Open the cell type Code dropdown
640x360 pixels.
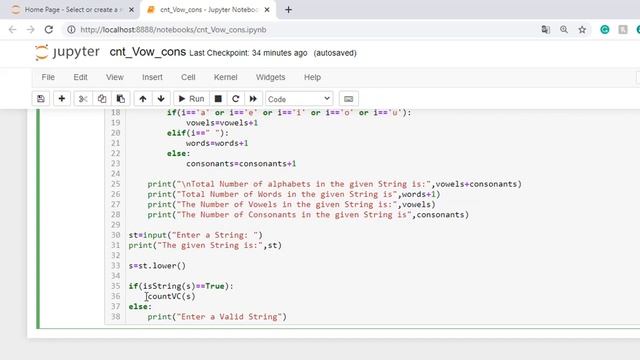[299, 99]
